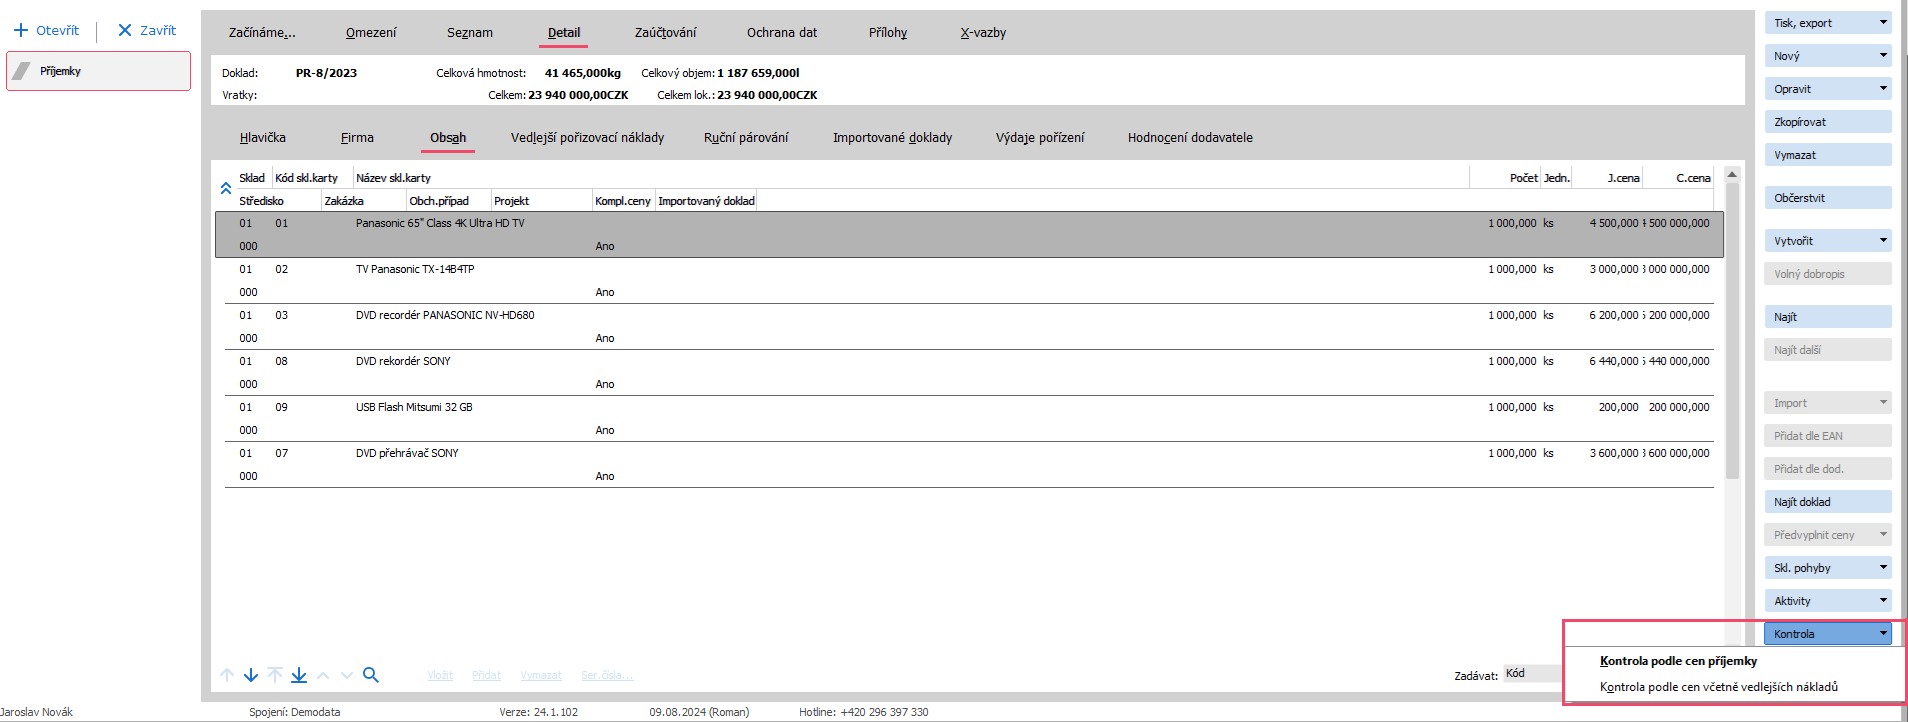Click scrollbar up arrow of the table
The width and height of the screenshot is (1908, 722).
(1732, 174)
